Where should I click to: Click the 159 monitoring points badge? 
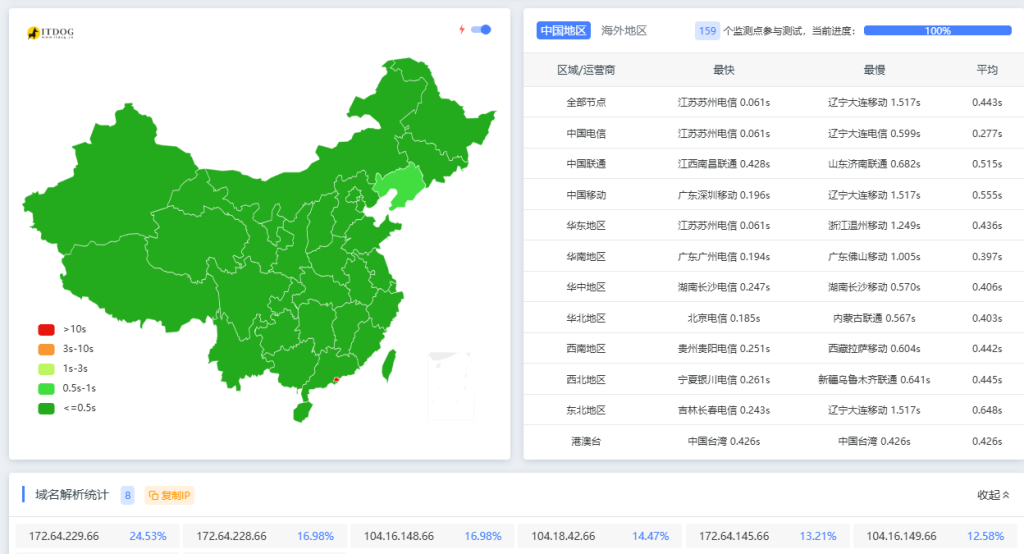coord(707,31)
